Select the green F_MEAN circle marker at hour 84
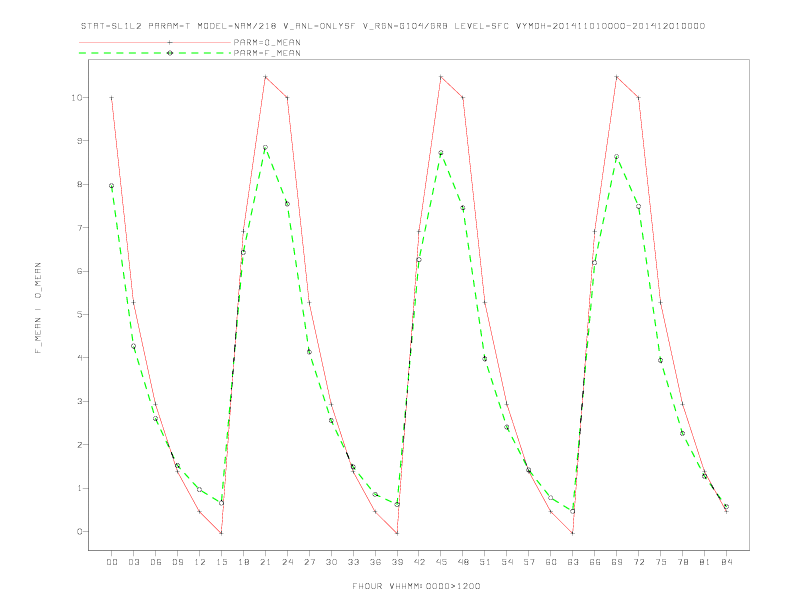The width and height of the screenshot is (792, 612). tap(726, 506)
